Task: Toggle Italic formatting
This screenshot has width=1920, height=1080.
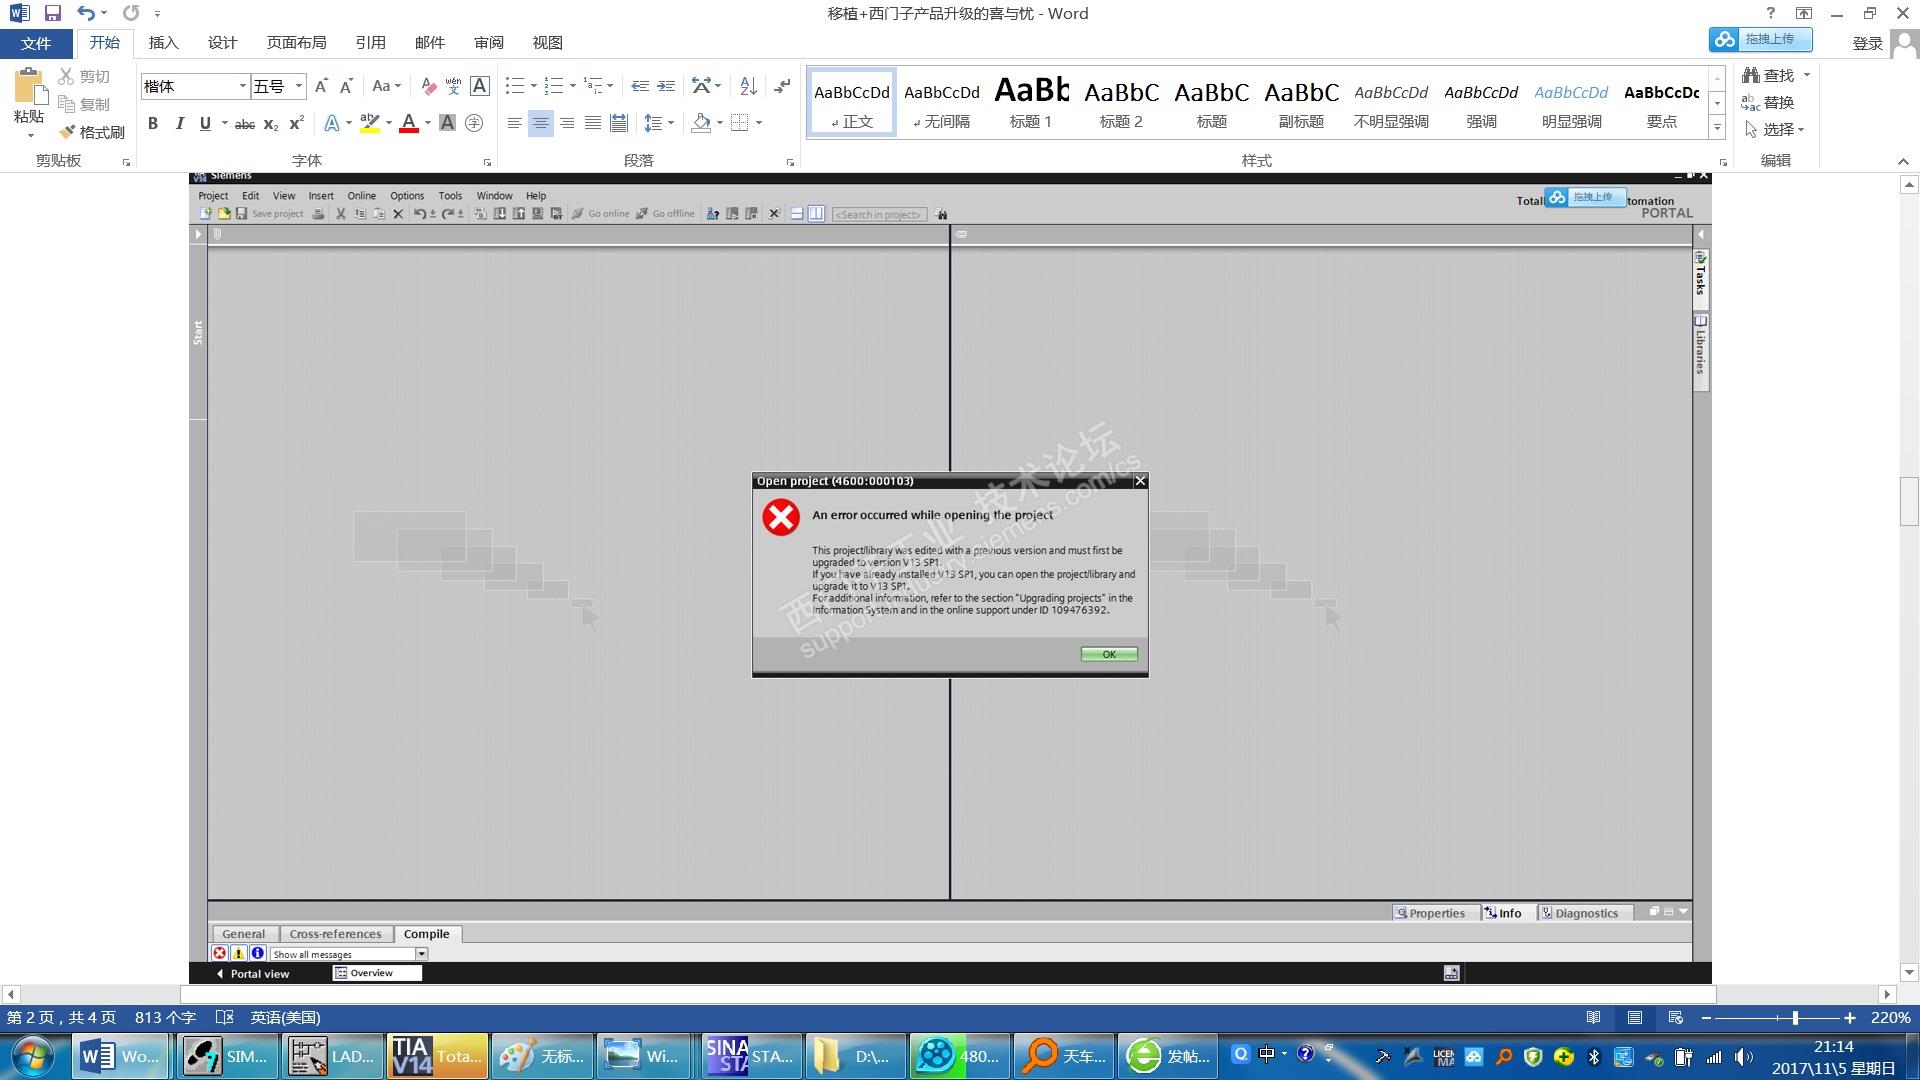Action: tap(179, 123)
